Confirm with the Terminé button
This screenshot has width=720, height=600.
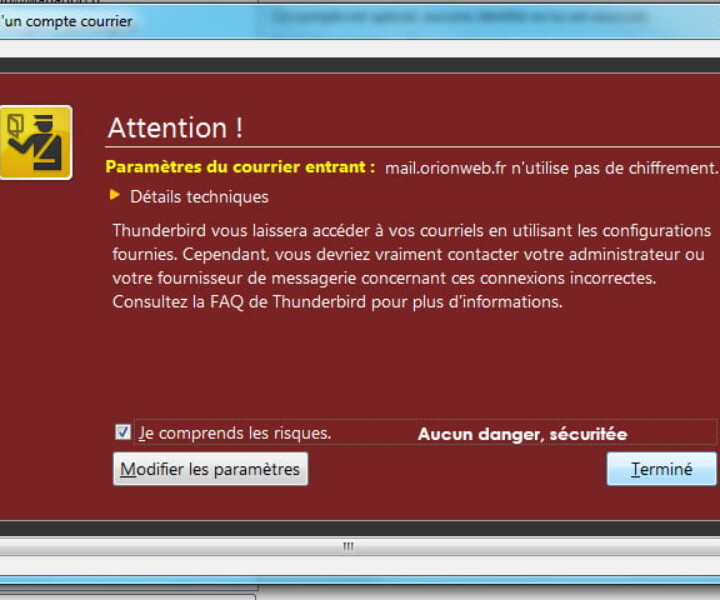pyautogui.click(x=661, y=469)
